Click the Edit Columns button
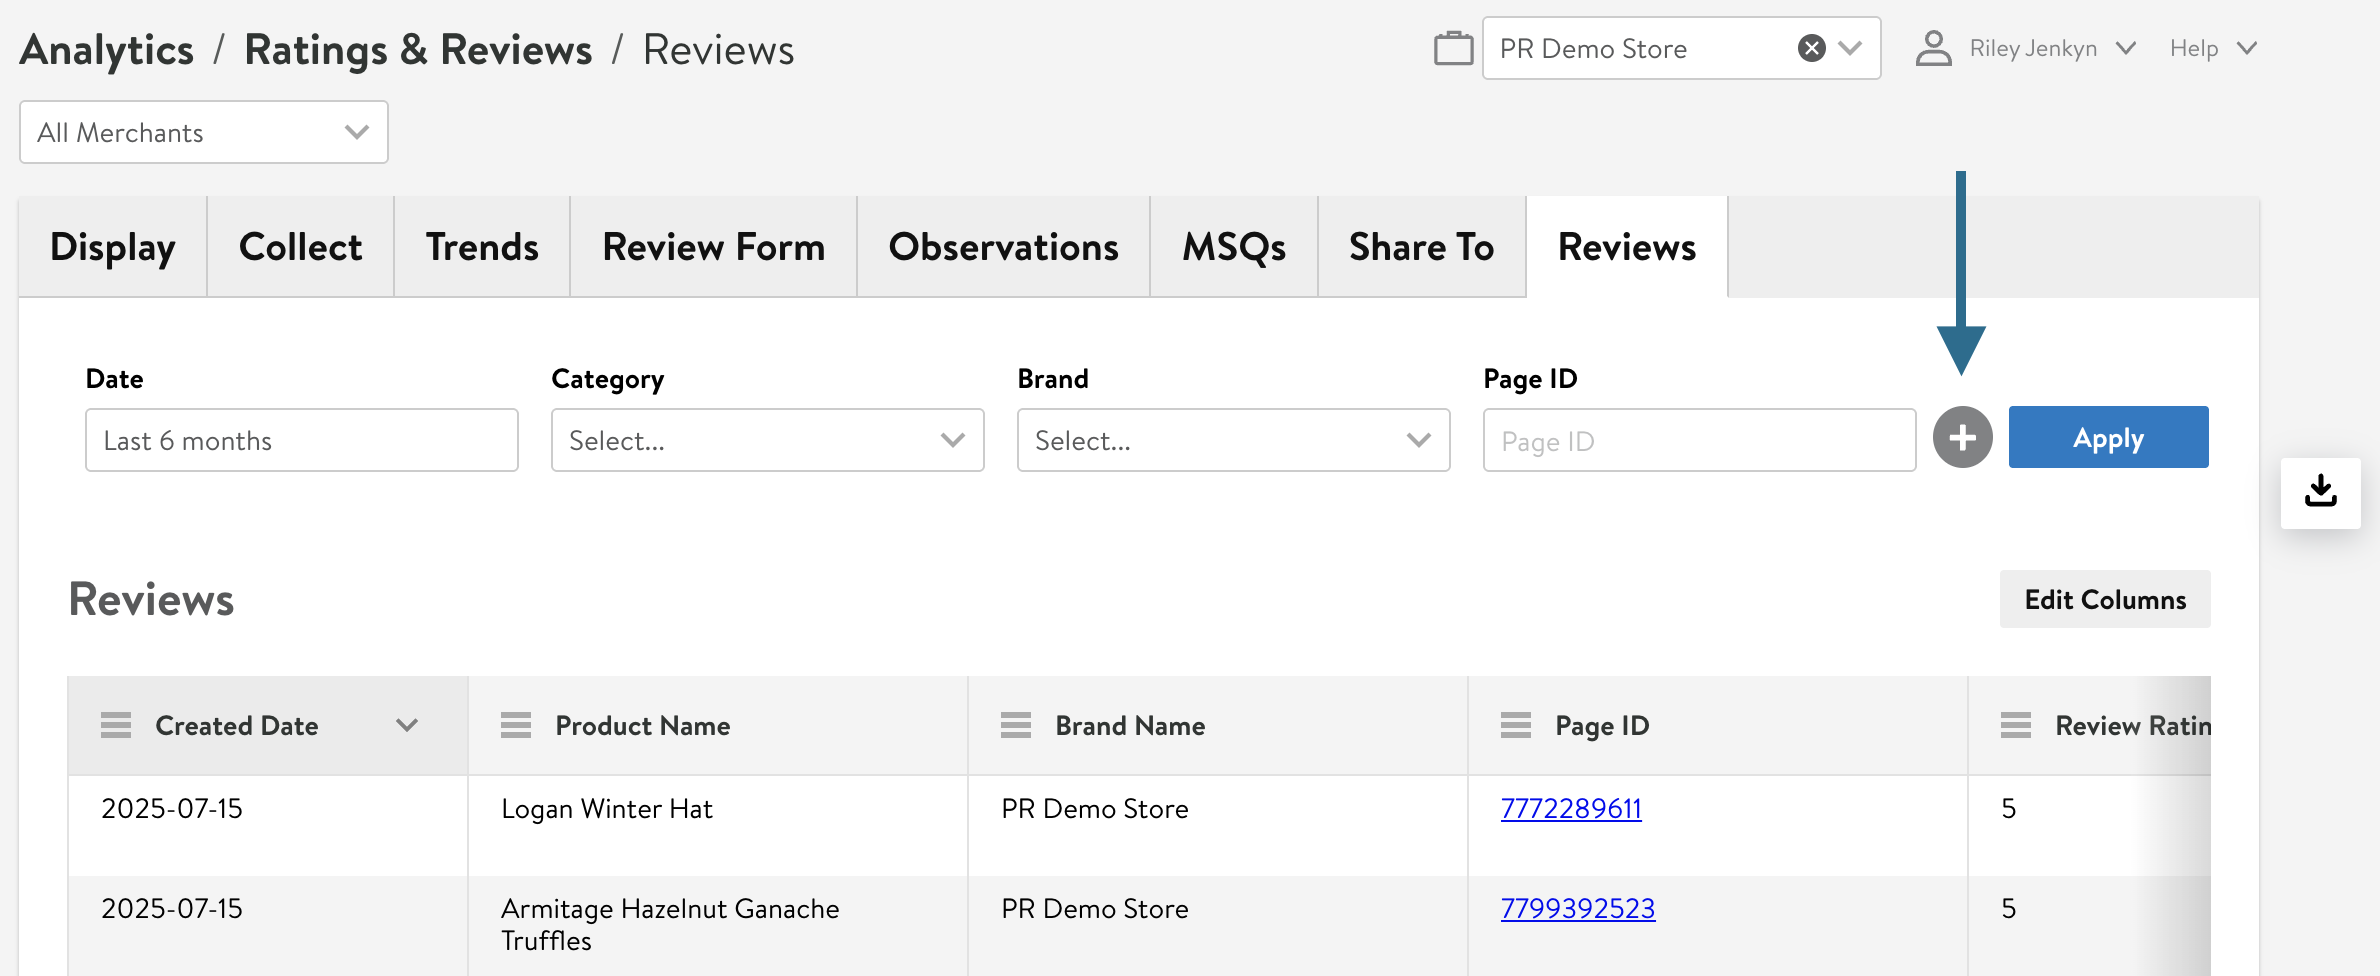The image size is (2380, 976). (2105, 600)
